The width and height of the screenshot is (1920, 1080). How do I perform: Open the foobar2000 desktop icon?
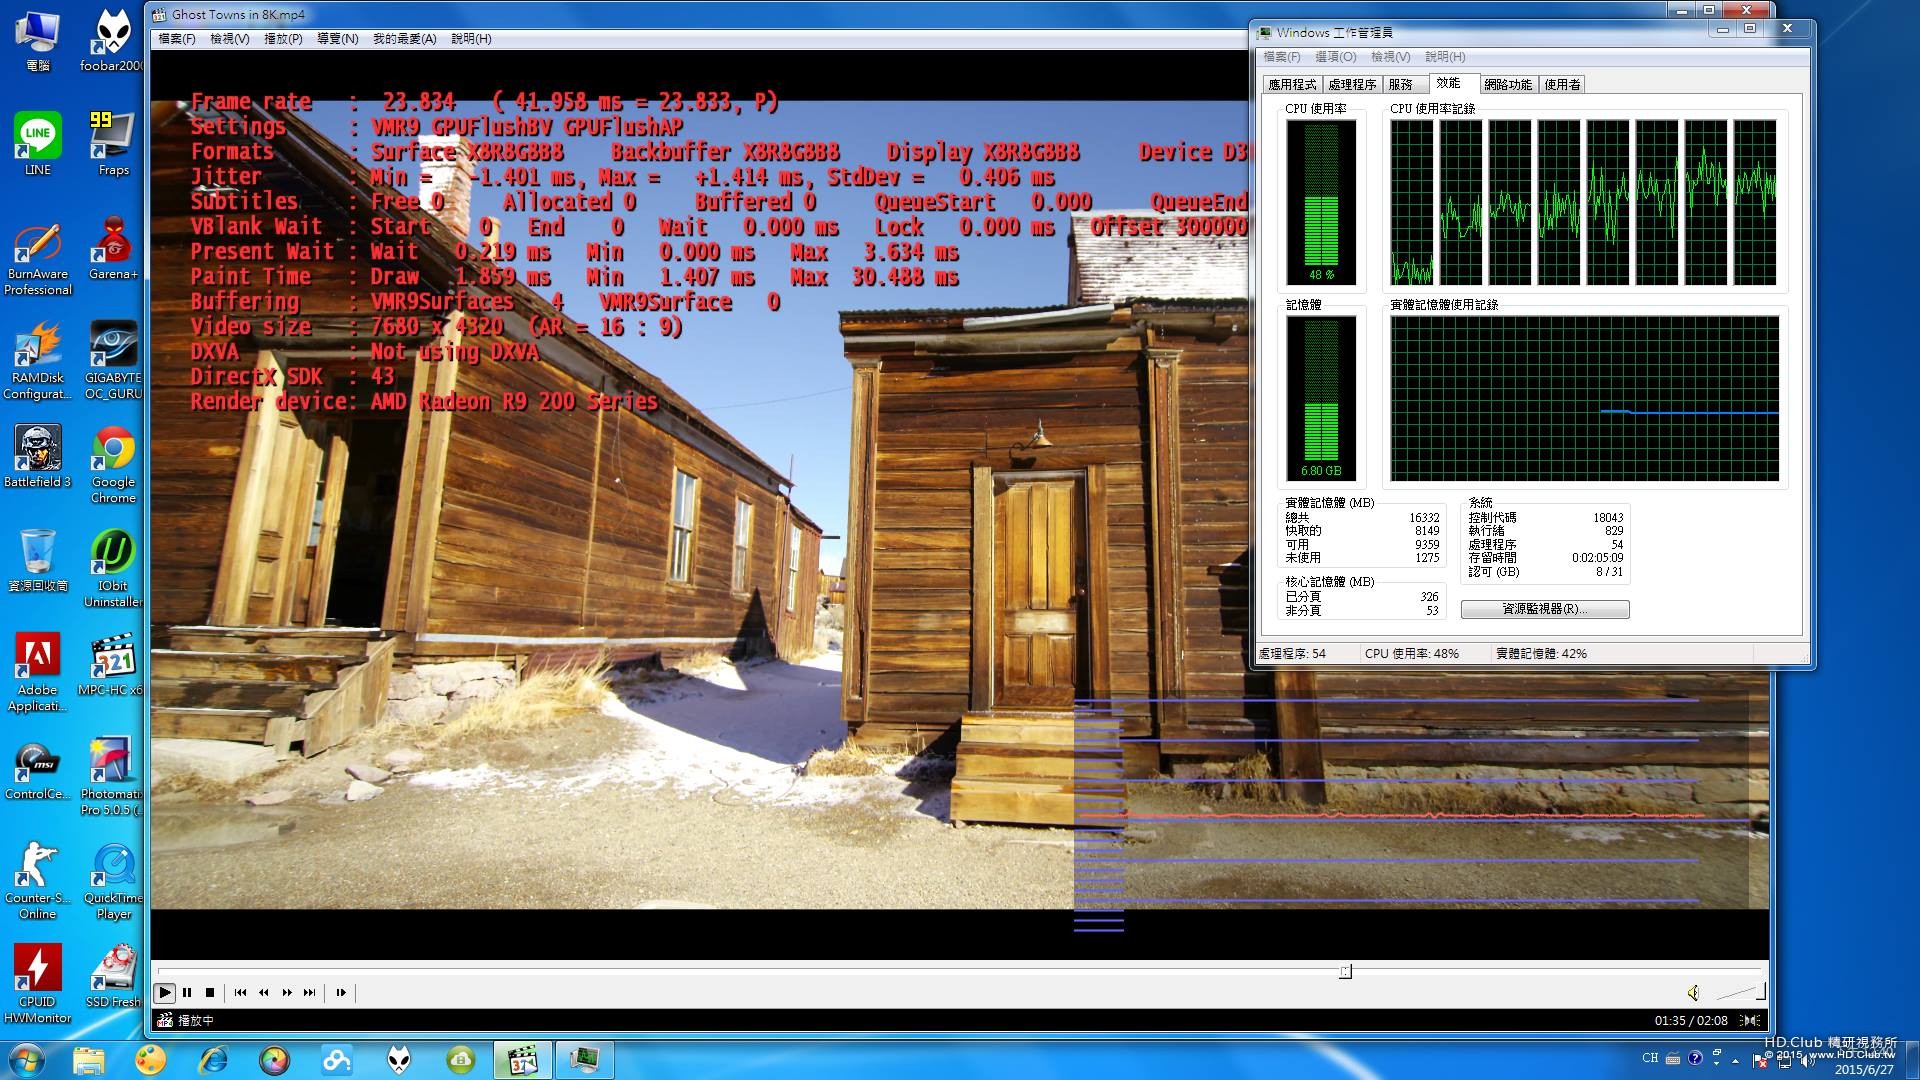point(112,41)
